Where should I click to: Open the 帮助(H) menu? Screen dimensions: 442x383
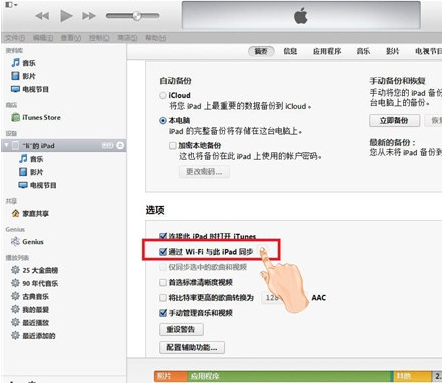click(x=156, y=38)
